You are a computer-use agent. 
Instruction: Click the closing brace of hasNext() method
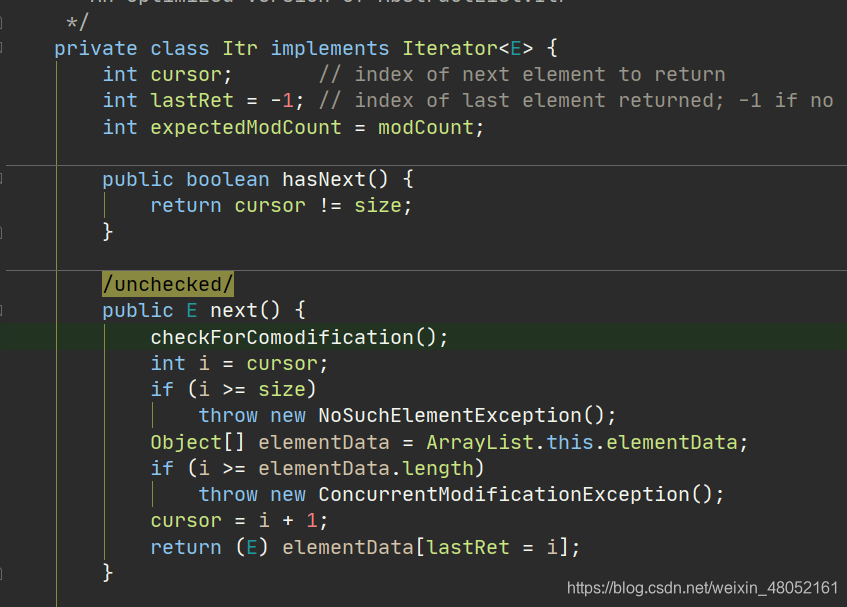(x=107, y=232)
